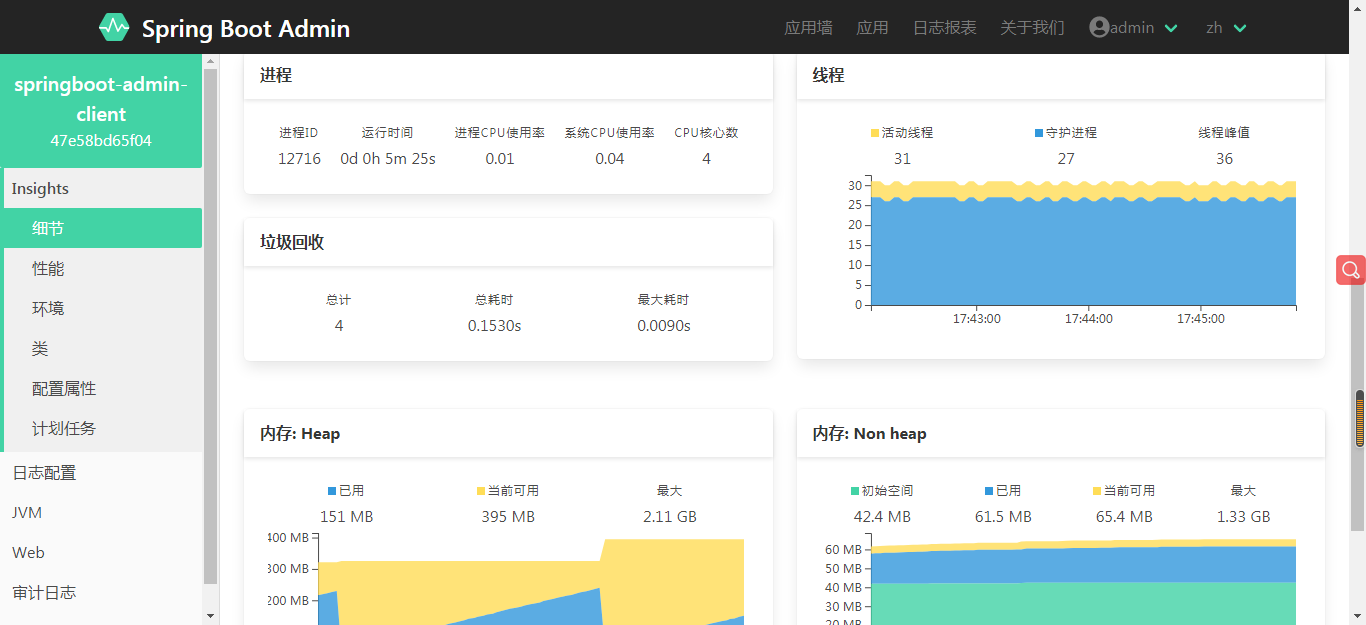Click the 内存: Non heap panel heading

(869, 433)
